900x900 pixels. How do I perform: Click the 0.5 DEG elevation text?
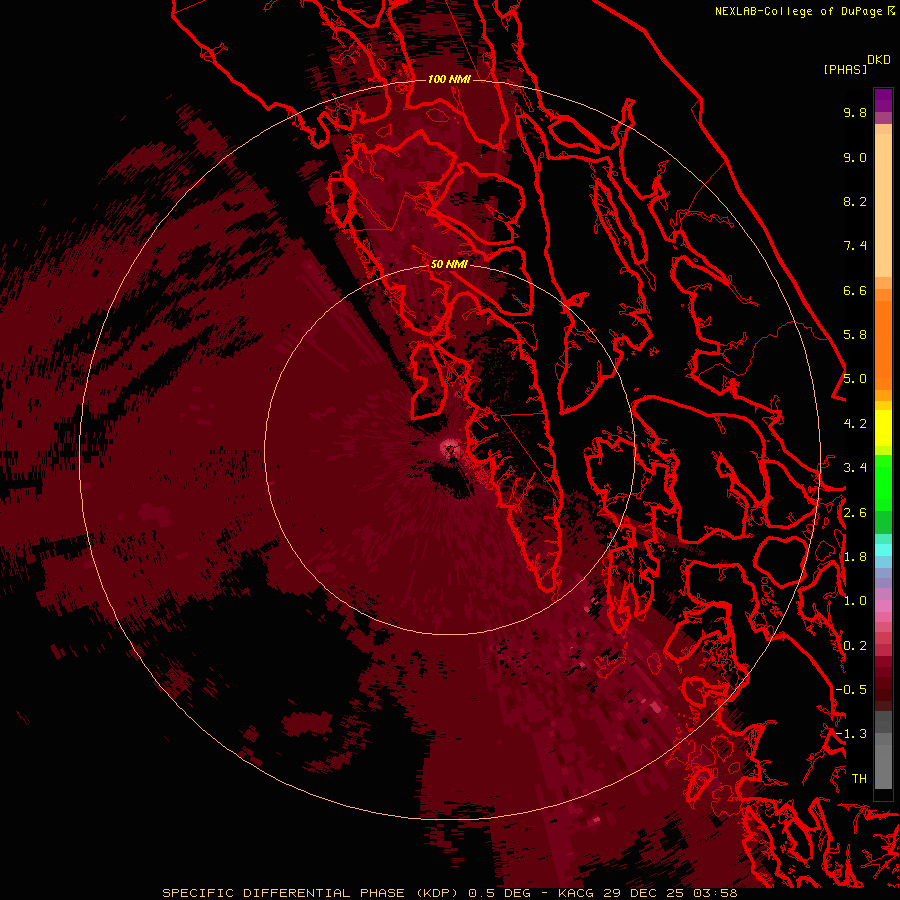pyautogui.click(x=501, y=893)
